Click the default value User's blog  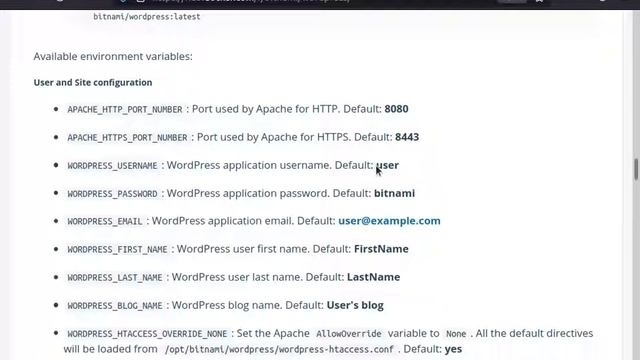[355, 305]
